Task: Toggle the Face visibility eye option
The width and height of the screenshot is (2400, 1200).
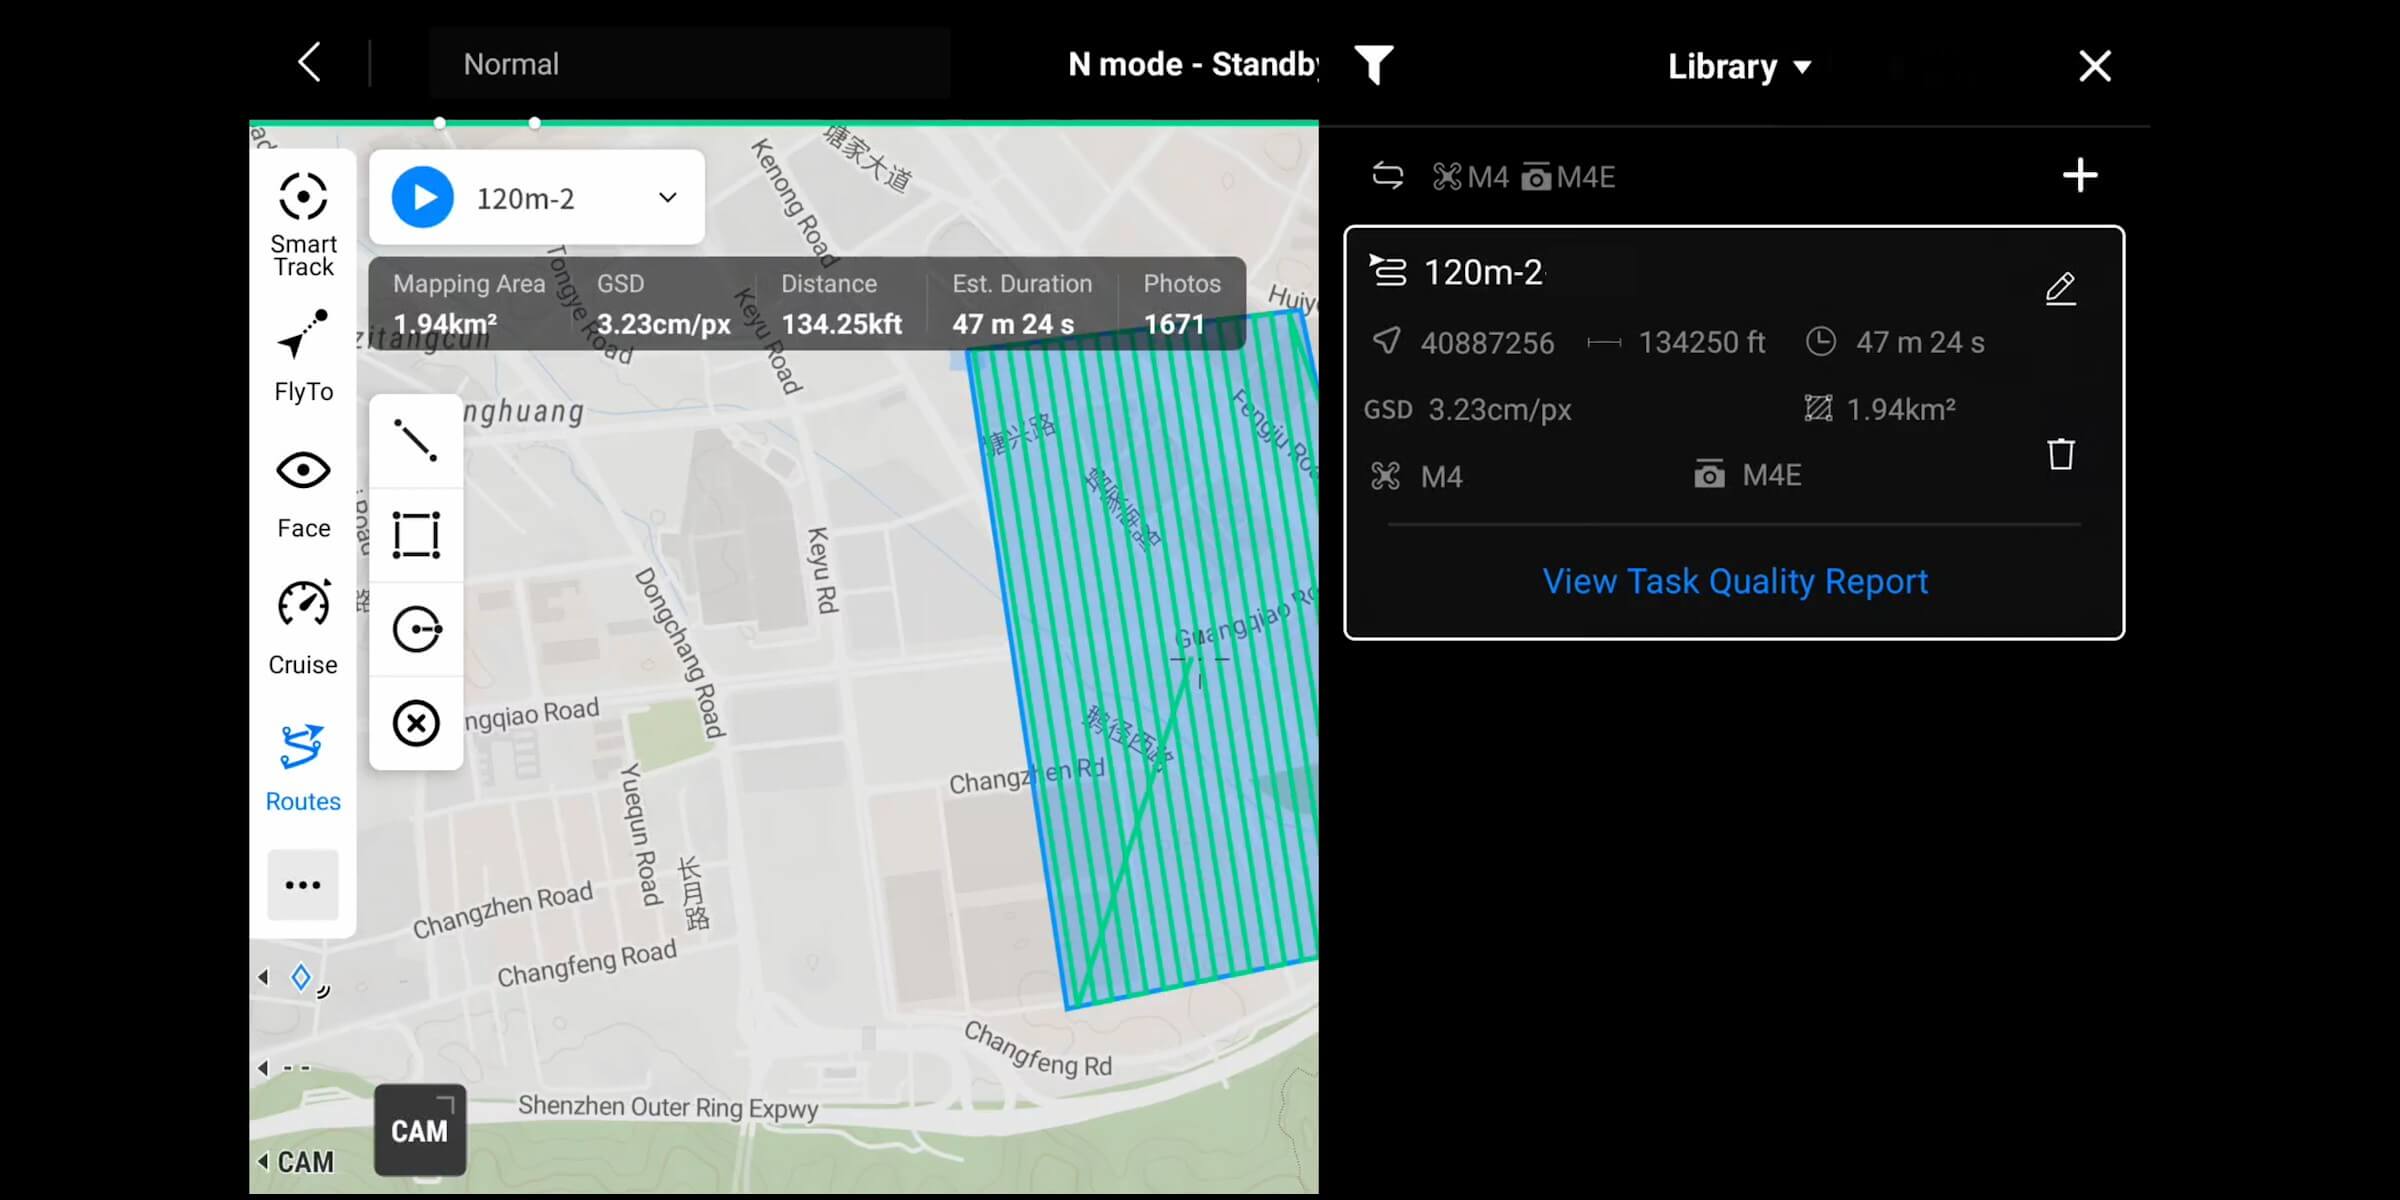Action: pyautogui.click(x=303, y=492)
